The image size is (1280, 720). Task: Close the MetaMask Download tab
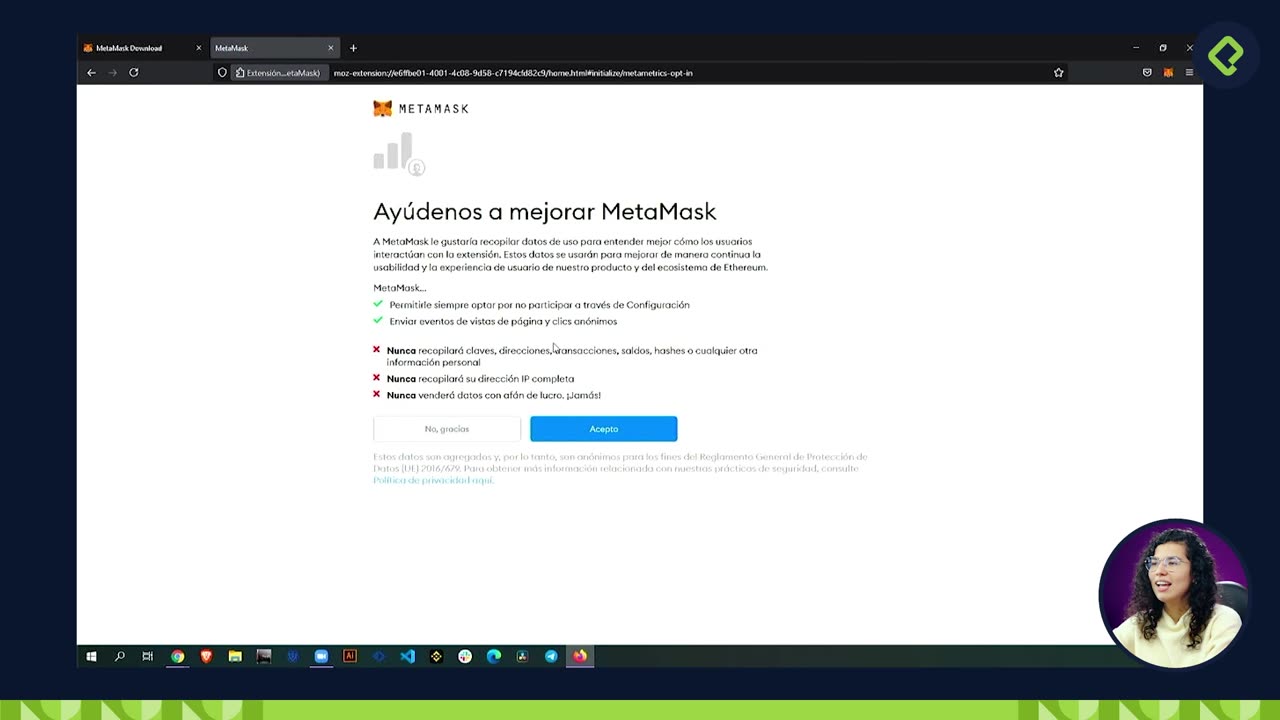point(198,48)
